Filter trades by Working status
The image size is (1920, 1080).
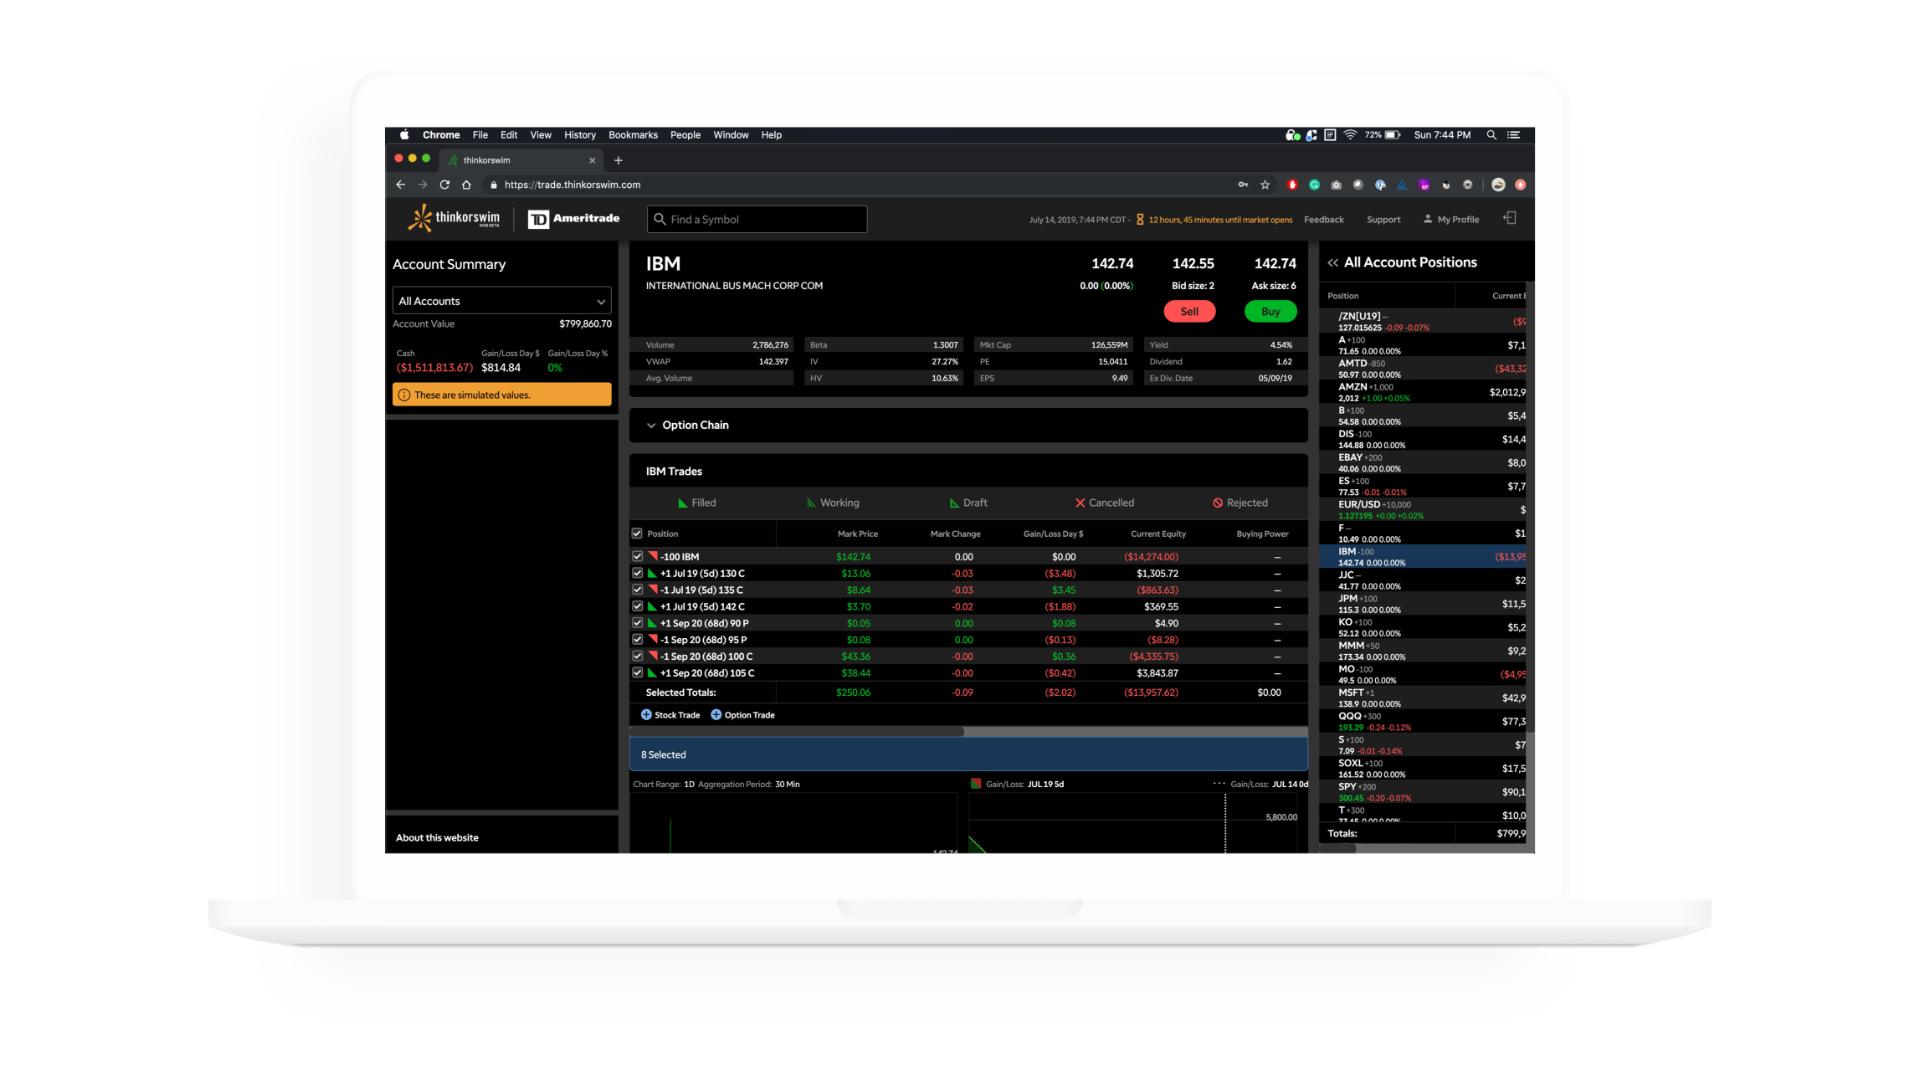tap(833, 503)
